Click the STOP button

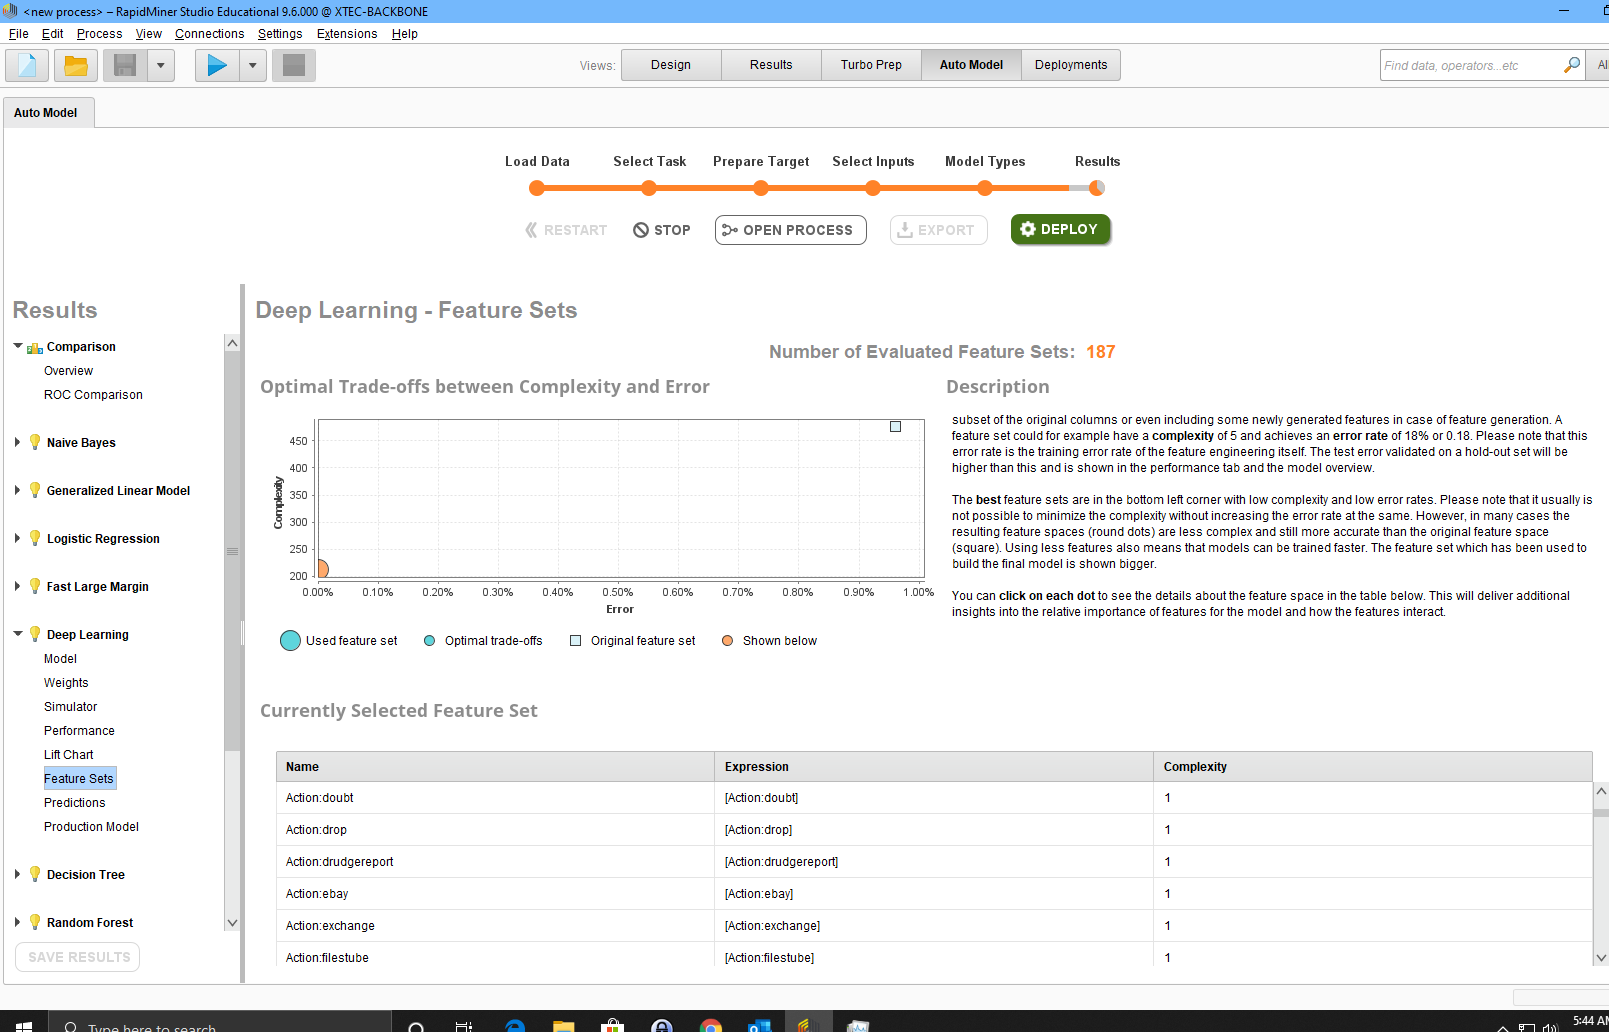tap(662, 230)
